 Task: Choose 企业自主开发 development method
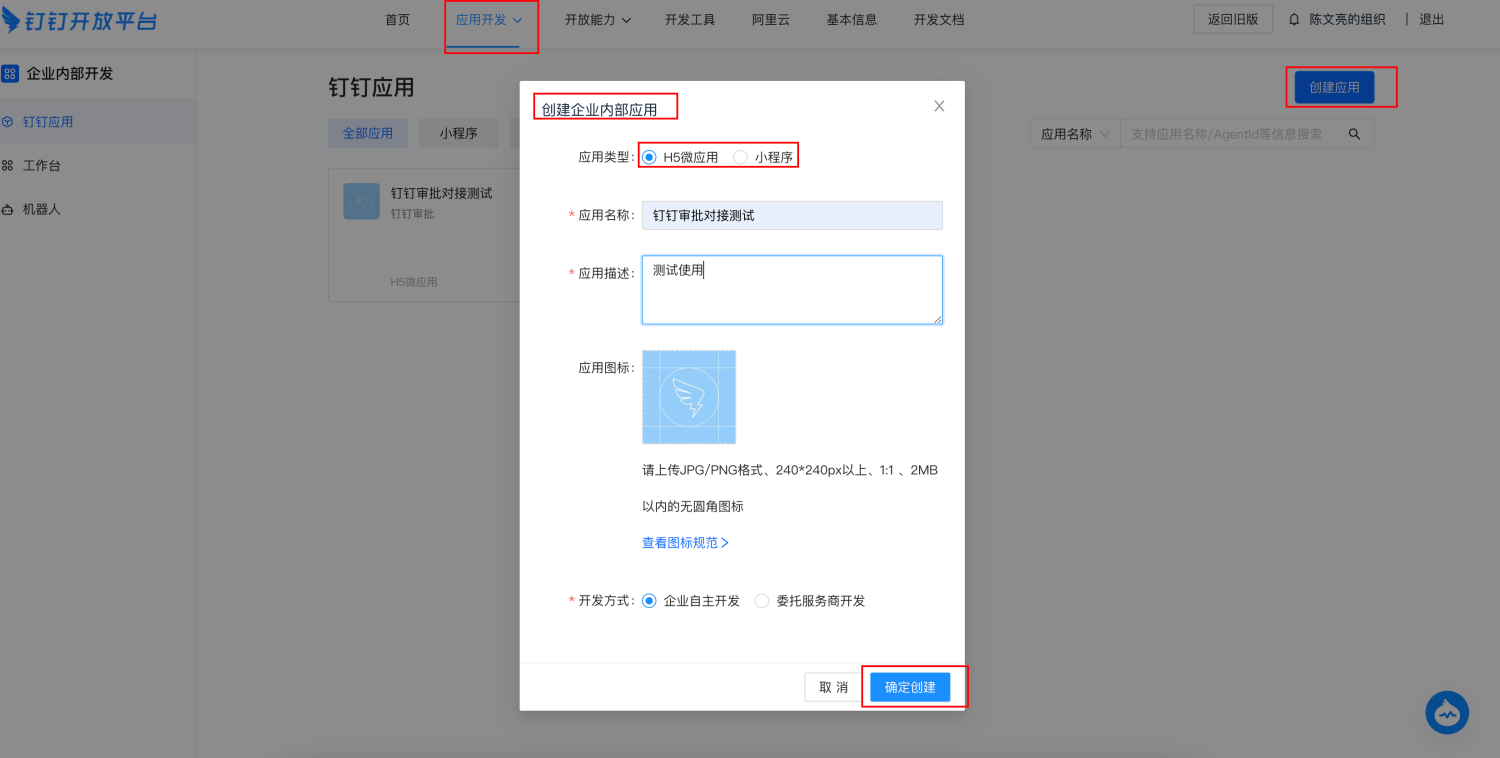[649, 601]
